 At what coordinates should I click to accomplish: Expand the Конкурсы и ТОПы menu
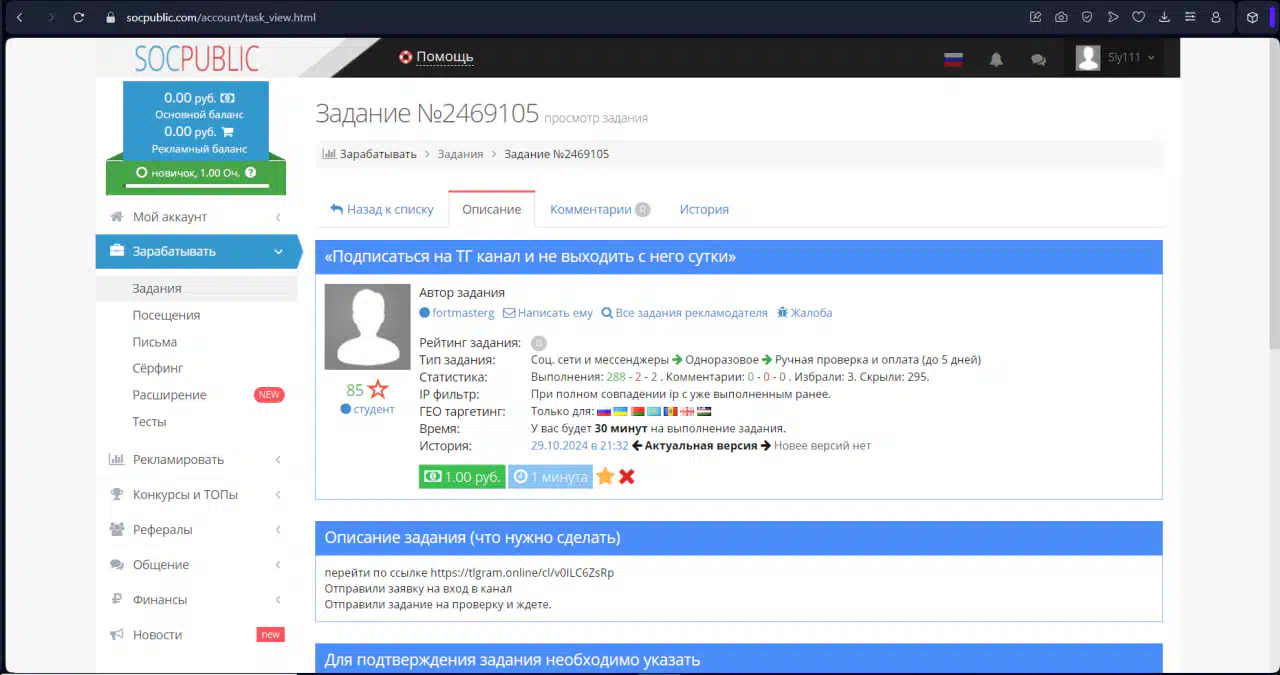[197, 495]
